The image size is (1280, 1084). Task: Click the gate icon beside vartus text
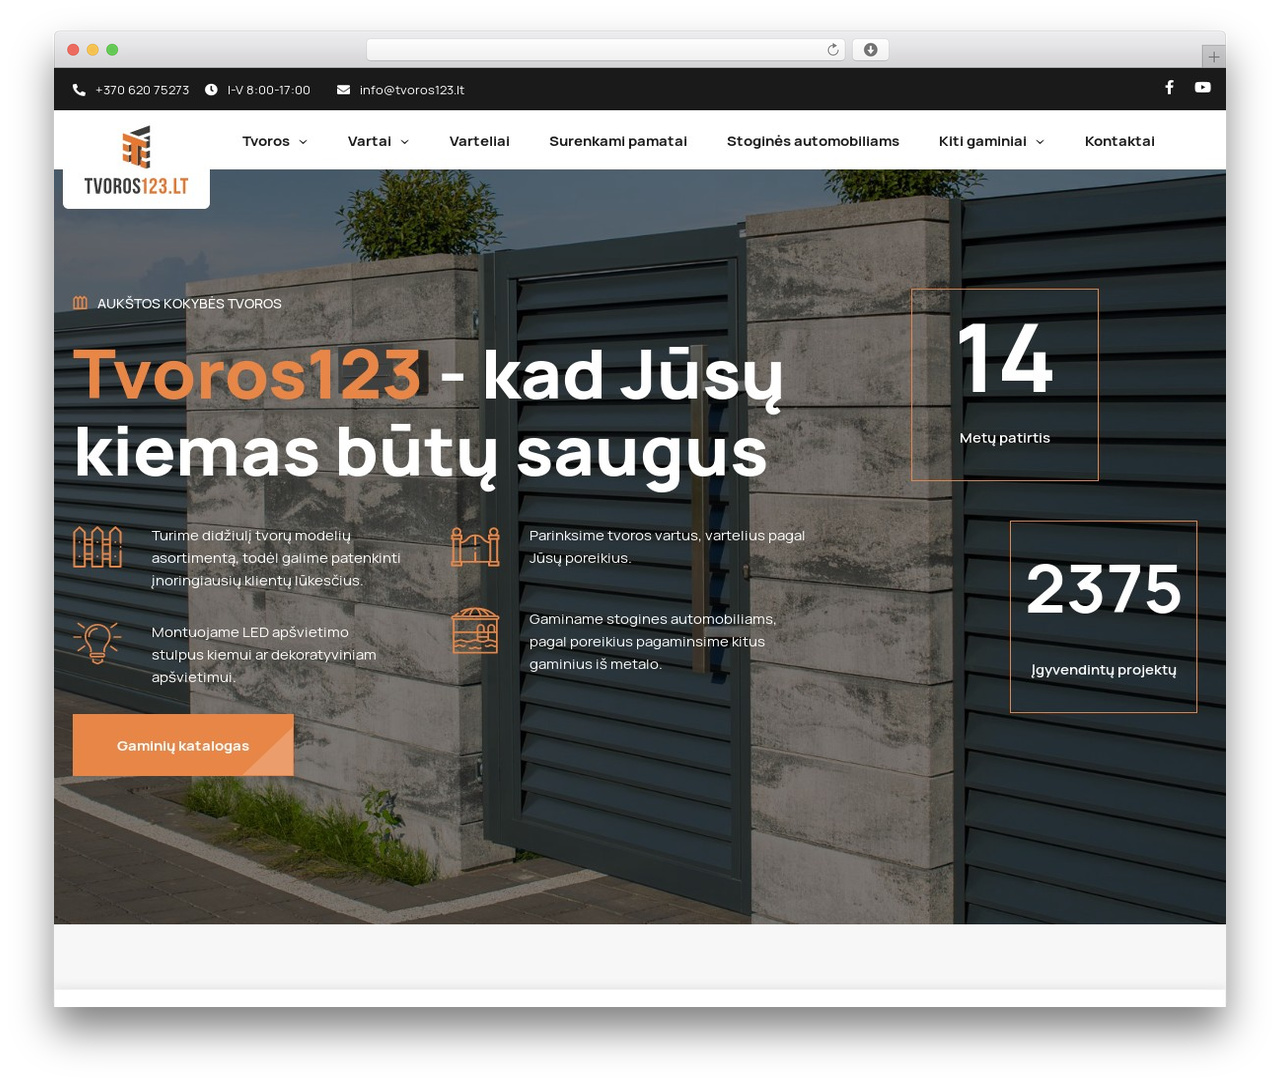[x=475, y=547]
